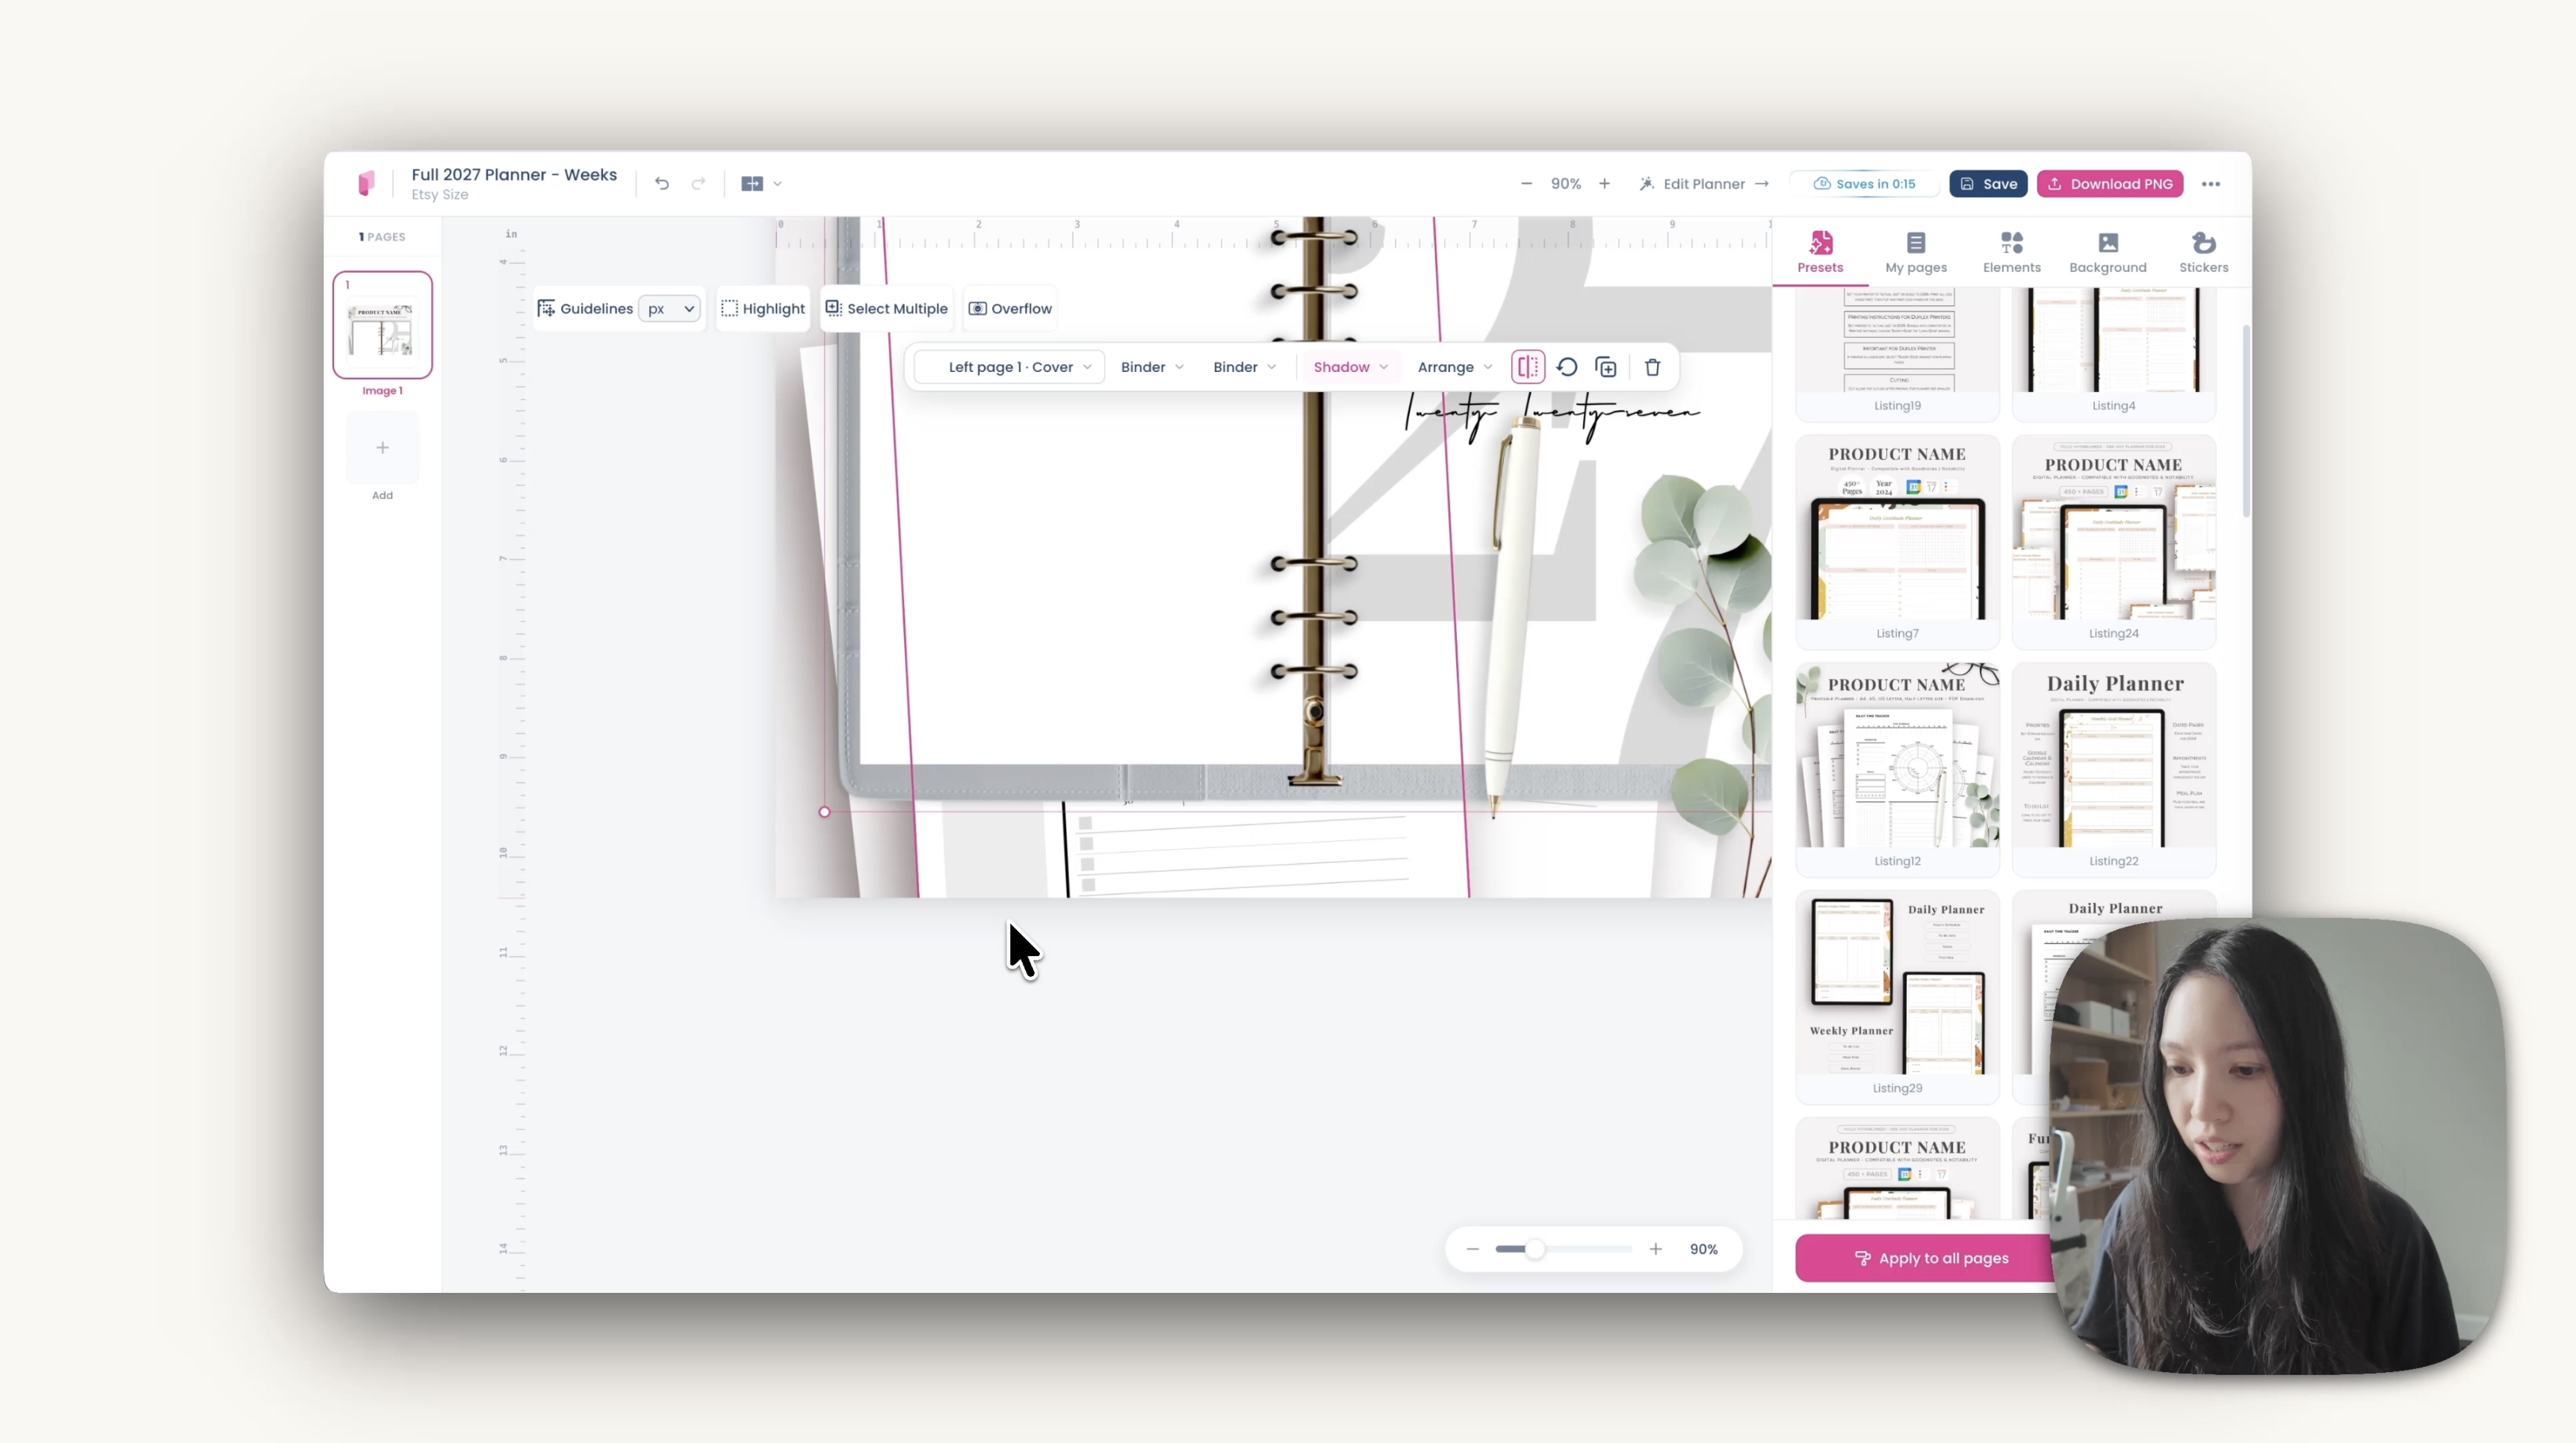Click the 90% zoom value at top
This screenshot has width=2576, height=1443.
pos(1565,184)
